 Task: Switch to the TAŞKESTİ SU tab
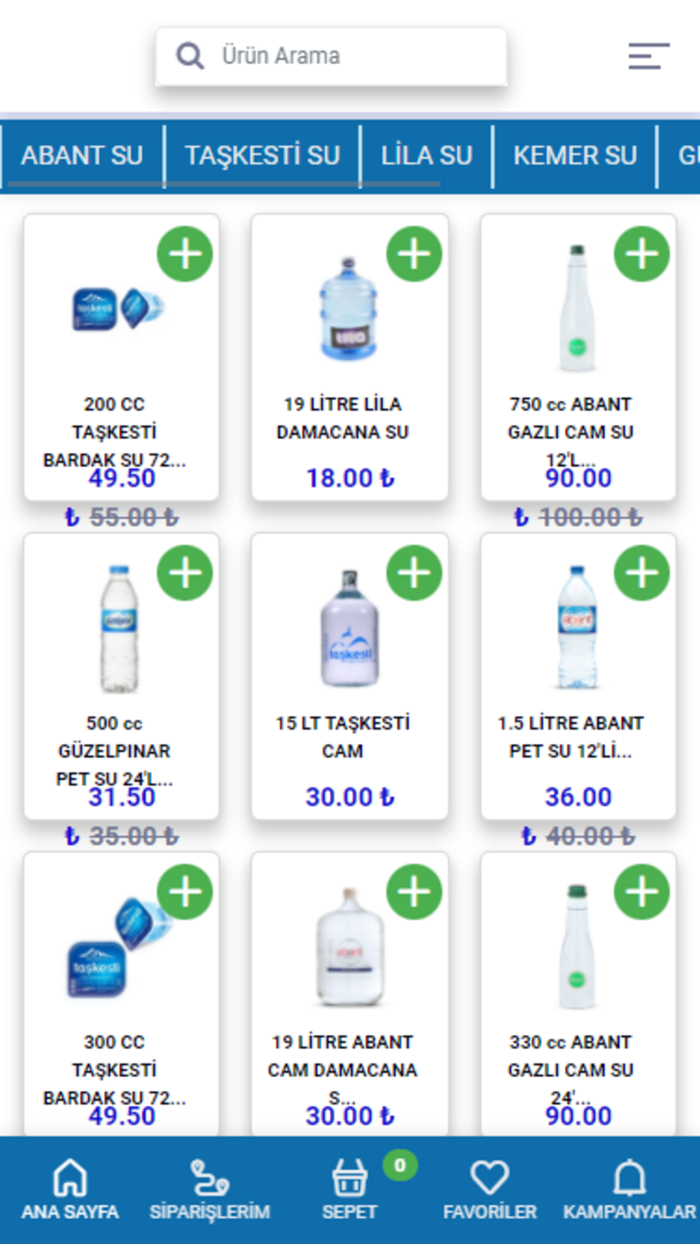(262, 156)
